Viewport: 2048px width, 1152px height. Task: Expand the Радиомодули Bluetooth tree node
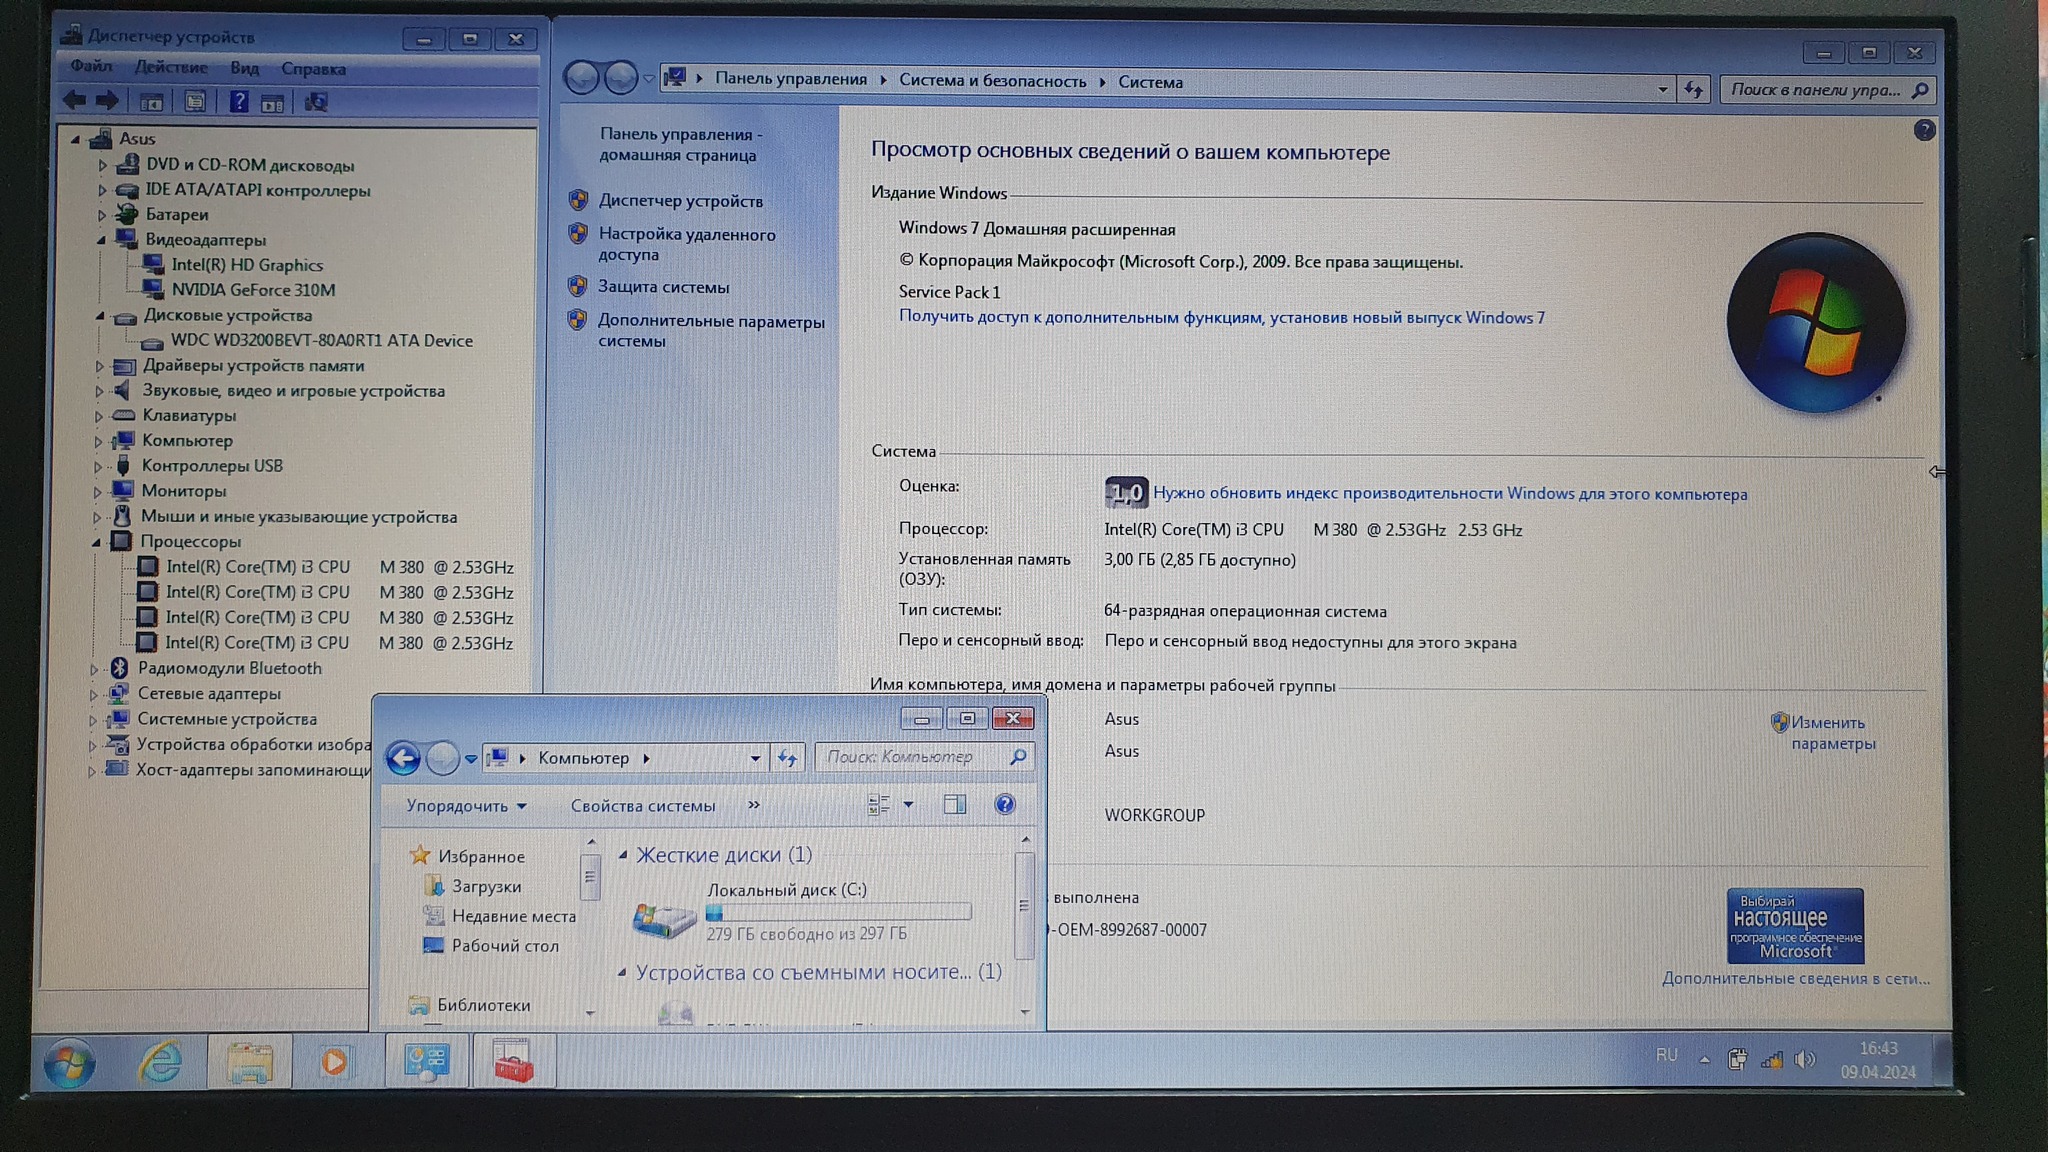click(93, 669)
